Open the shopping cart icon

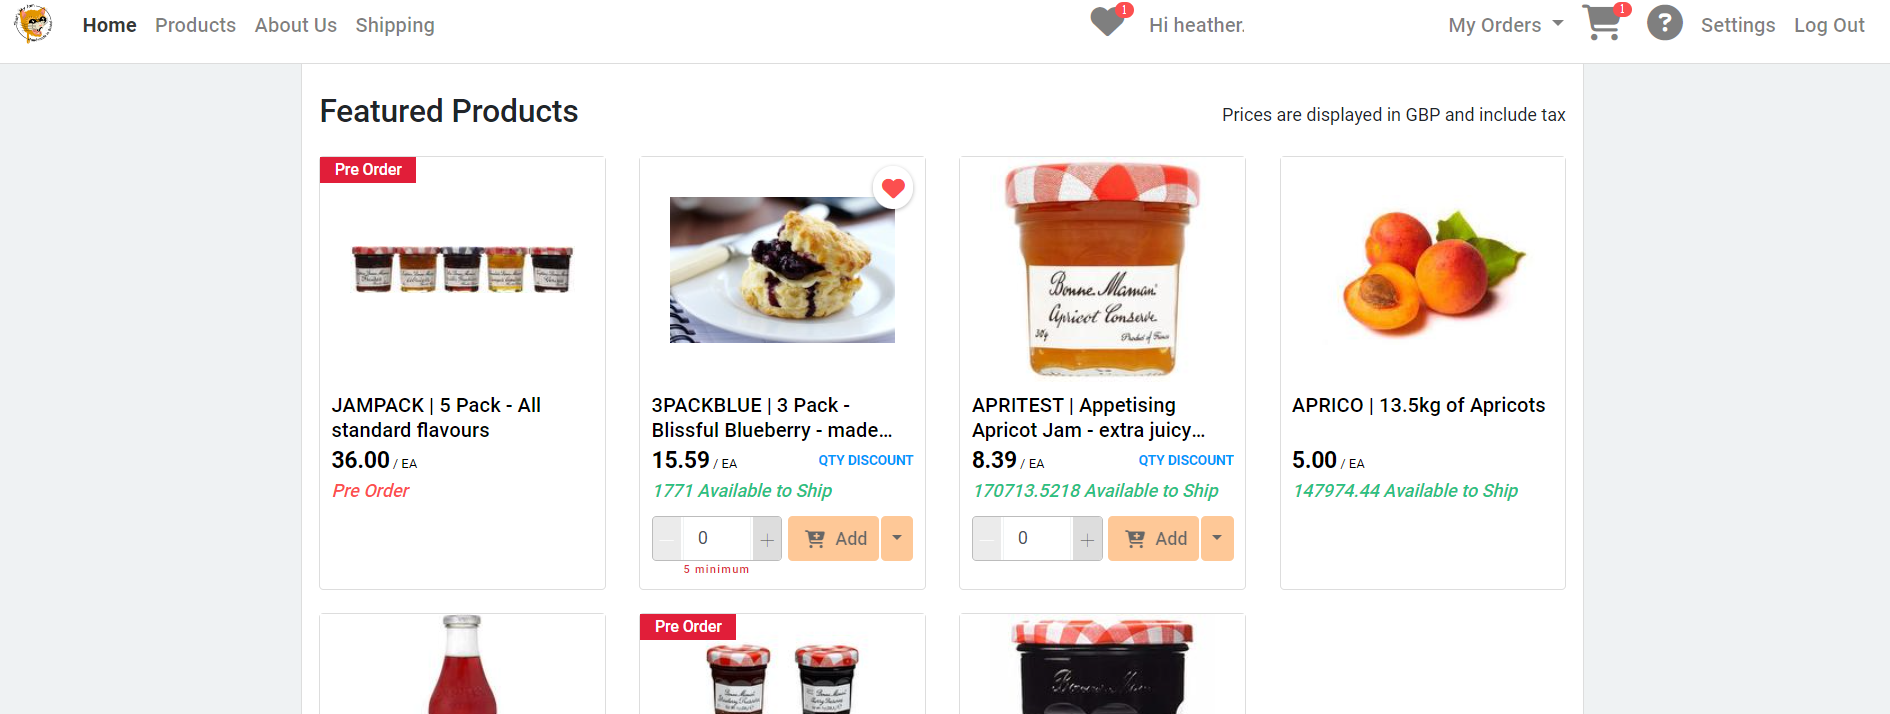pos(1604,22)
